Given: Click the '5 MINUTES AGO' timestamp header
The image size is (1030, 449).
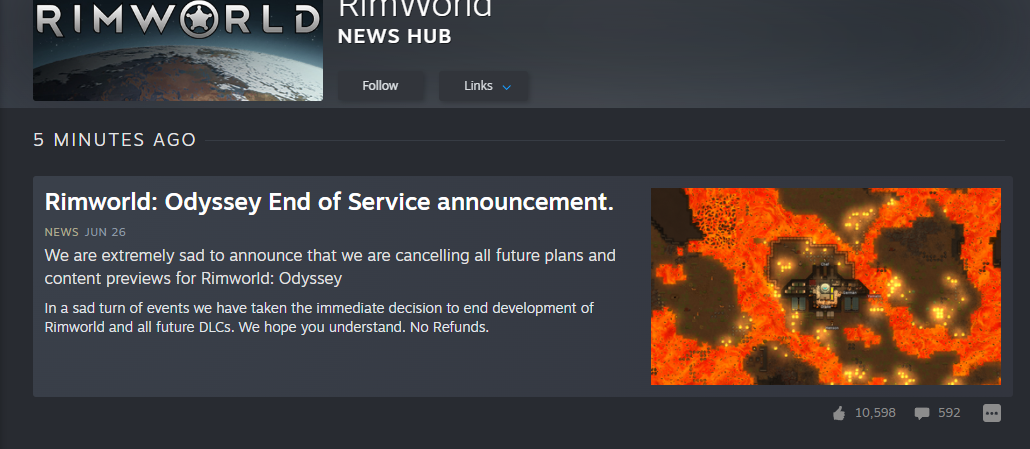Looking at the screenshot, I should [115, 140].
